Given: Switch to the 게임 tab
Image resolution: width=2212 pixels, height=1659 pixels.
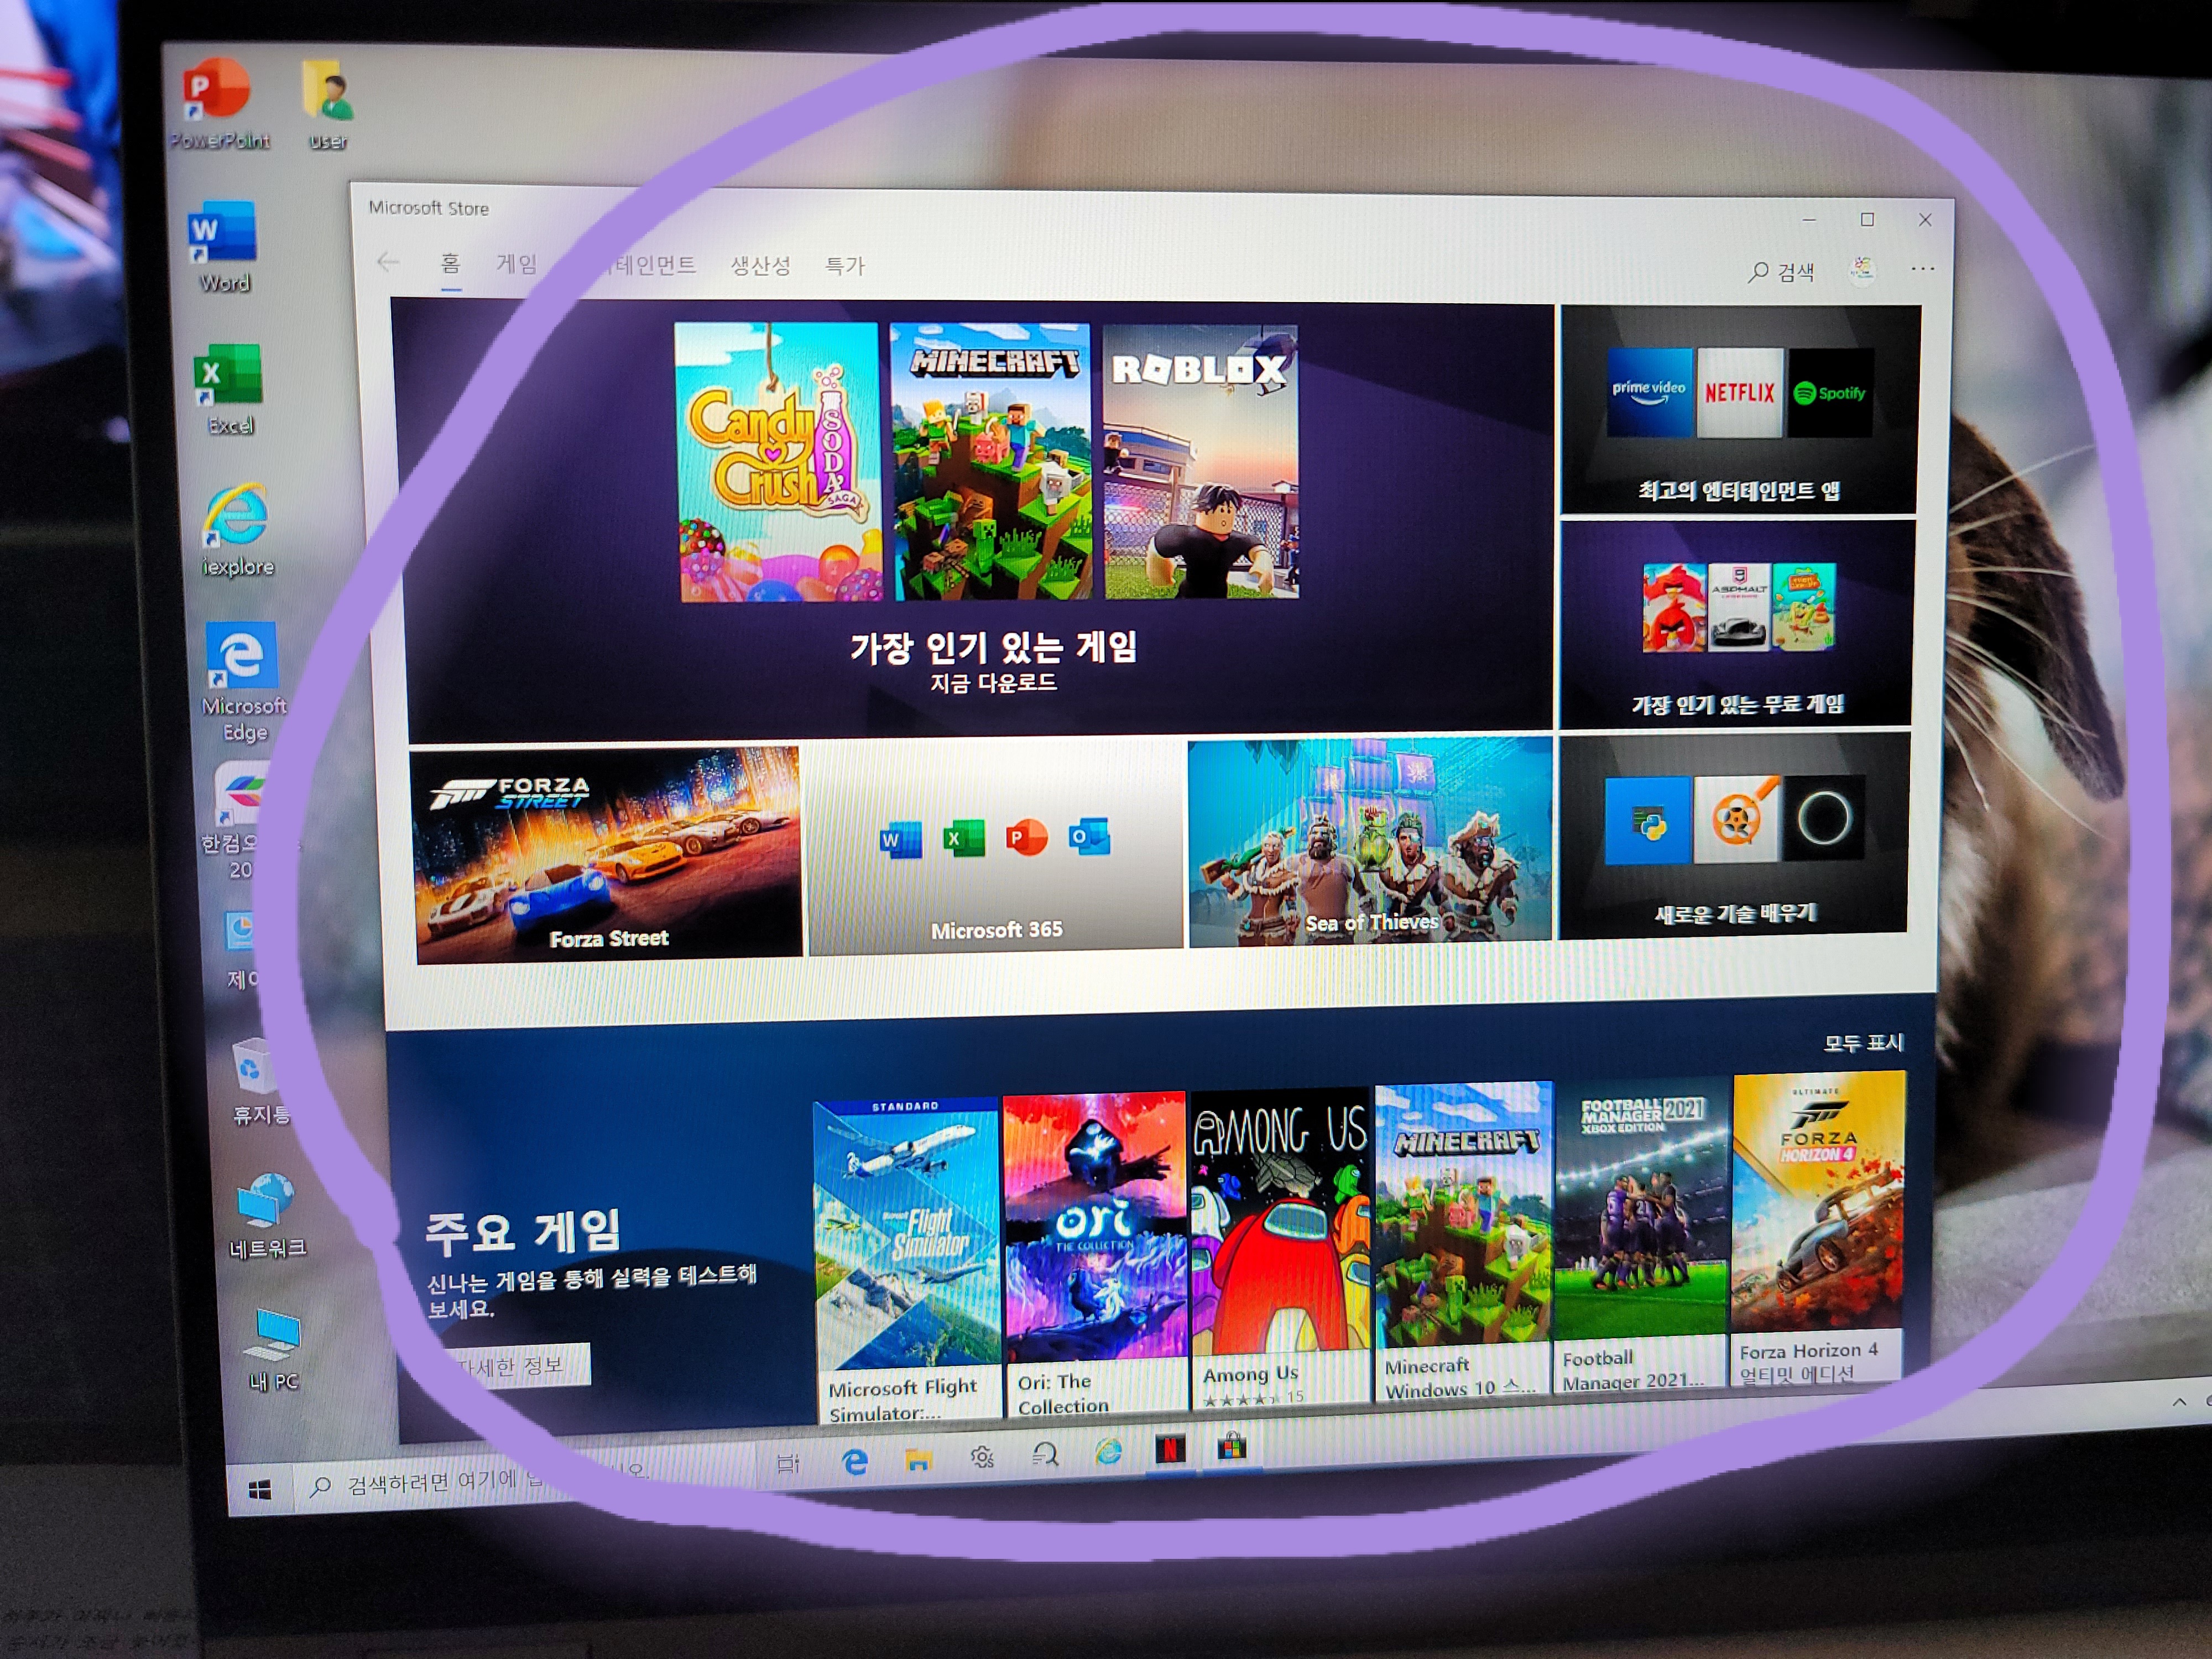Looking at the screenshot, I should point(516,264).
